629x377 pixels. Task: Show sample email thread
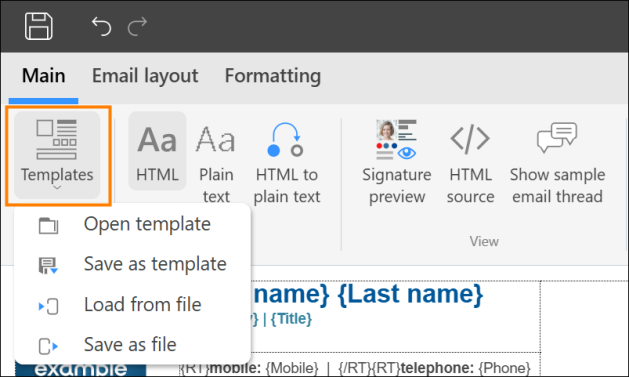click(557, 162)
